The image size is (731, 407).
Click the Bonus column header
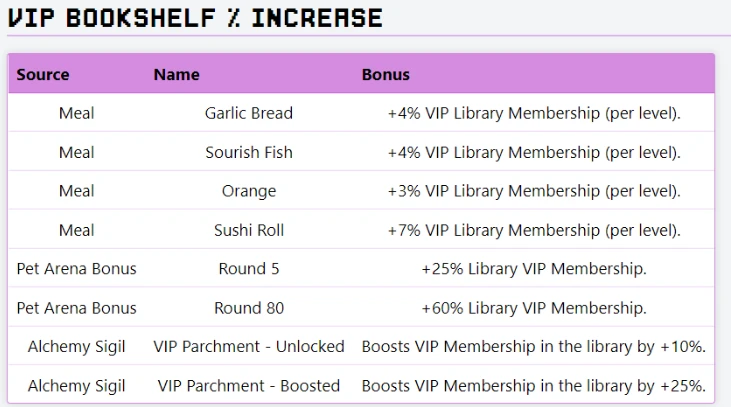pyautogui.click(x=386, y=75)
